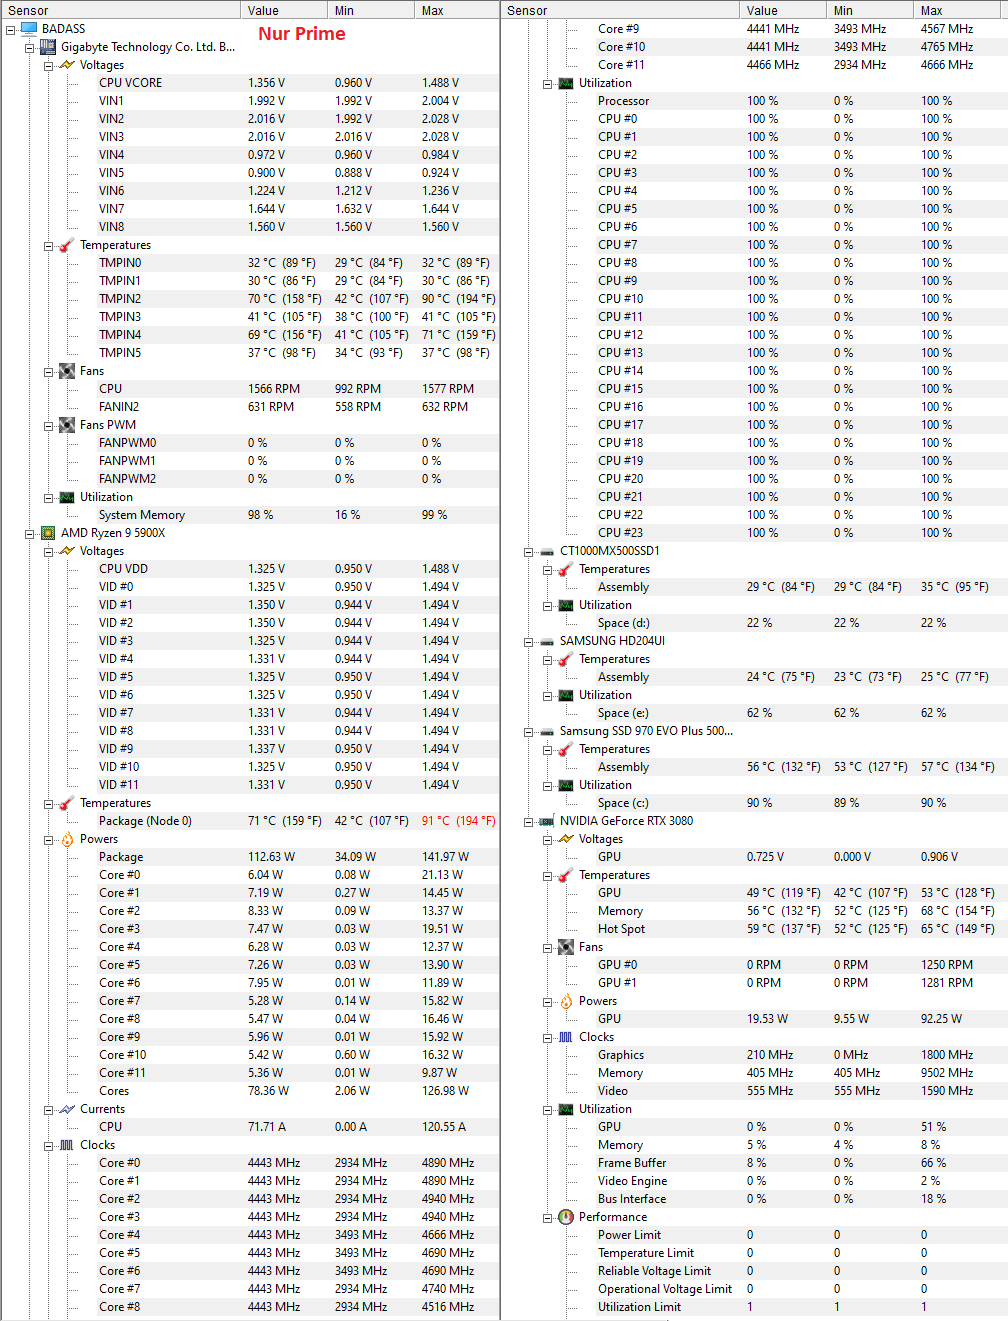Click the Voltages icon under NVIDIA GeForce RTX 3080
This screenshot has height=1321, width=1008.
coord(566,839)
